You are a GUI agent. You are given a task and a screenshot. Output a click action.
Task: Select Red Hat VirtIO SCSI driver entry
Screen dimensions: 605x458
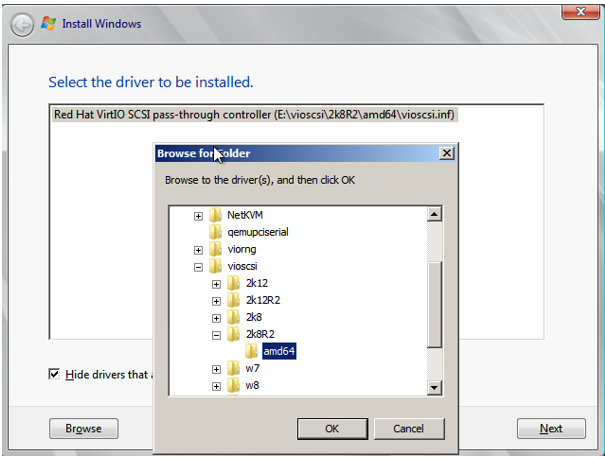point(254,114)
